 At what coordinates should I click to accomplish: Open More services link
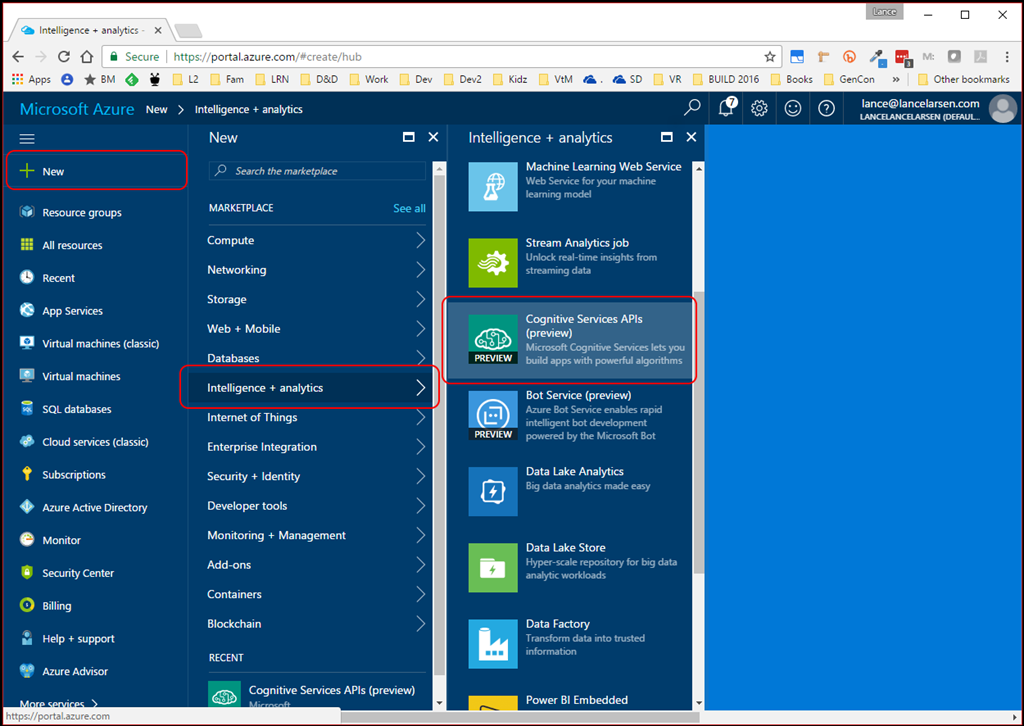[x=59, y=703]
